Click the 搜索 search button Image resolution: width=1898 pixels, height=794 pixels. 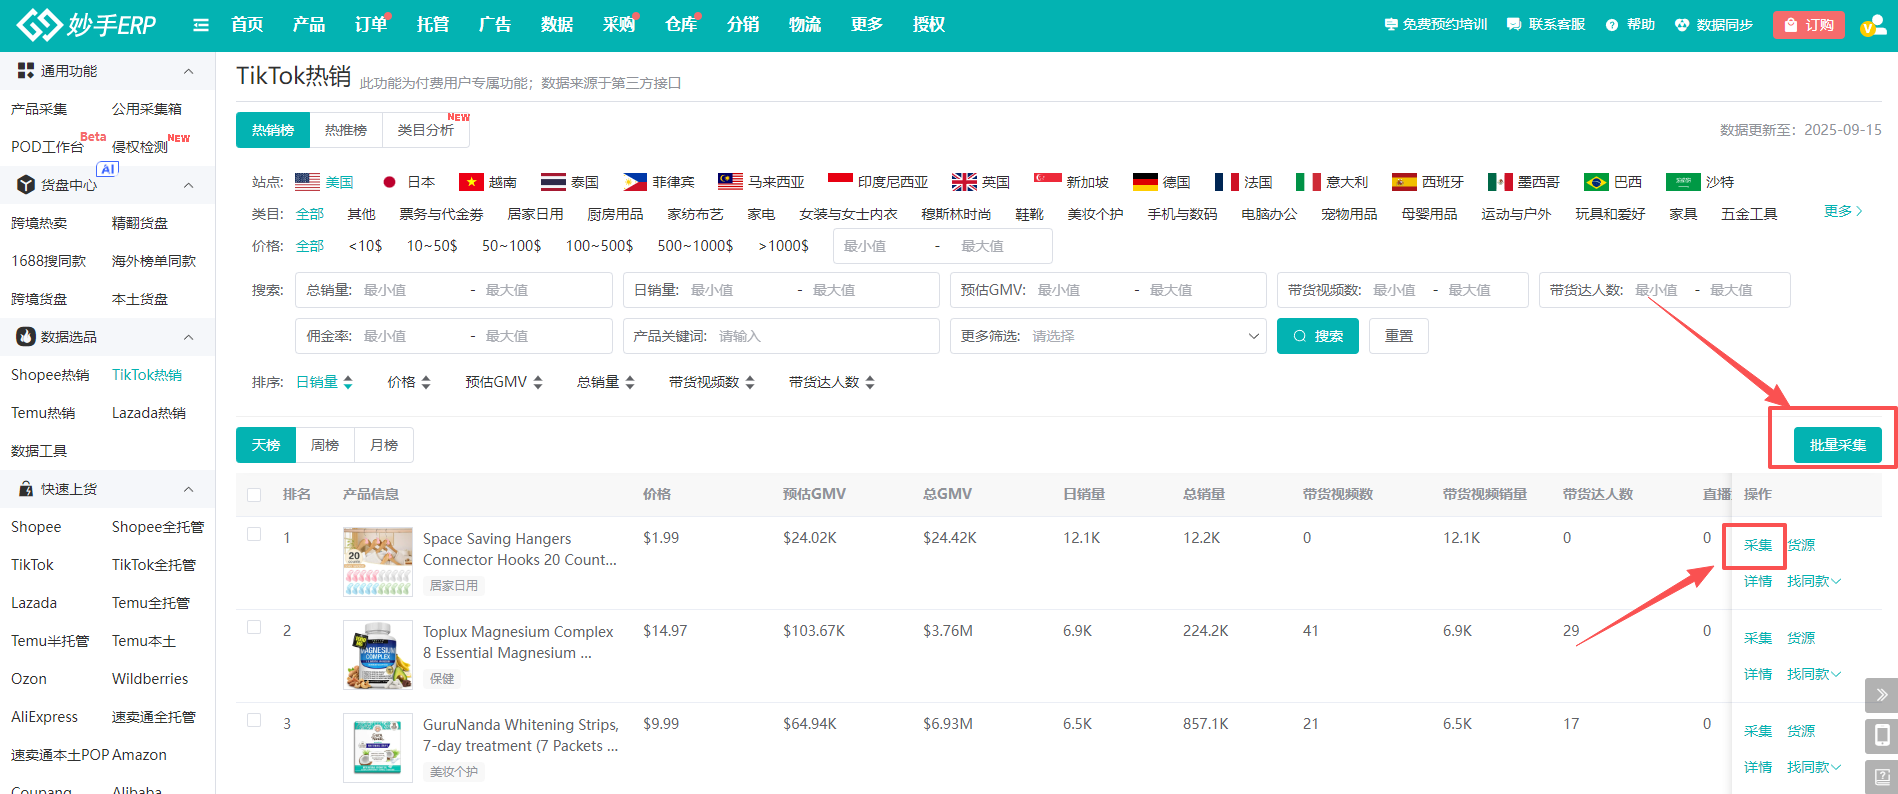pos(1318,336)
